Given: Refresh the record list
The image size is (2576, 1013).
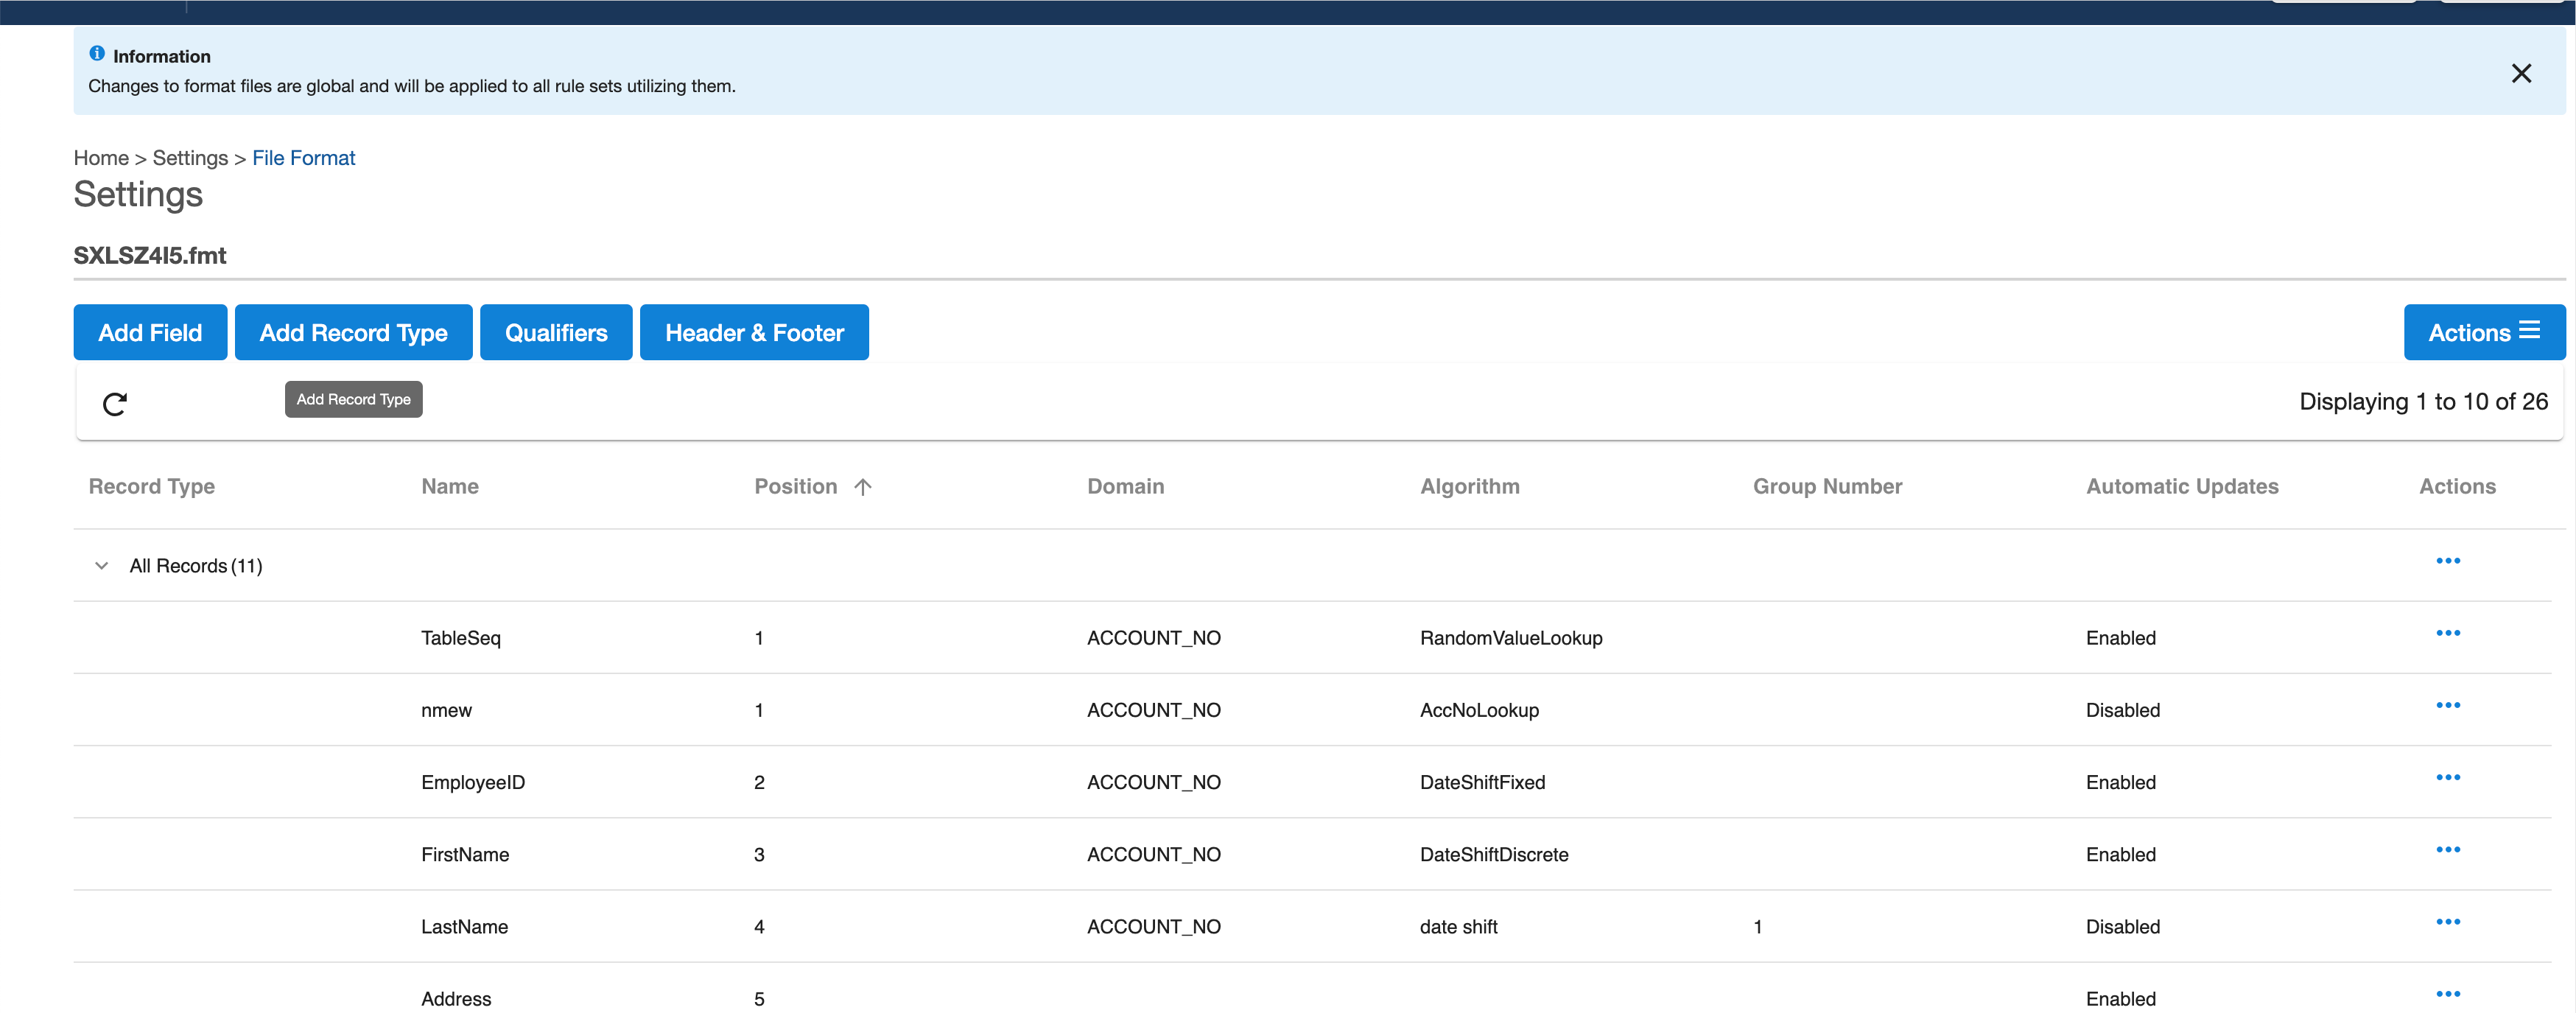Looking at the screenshot, I should pyautogui.click(x=114, y=404).
